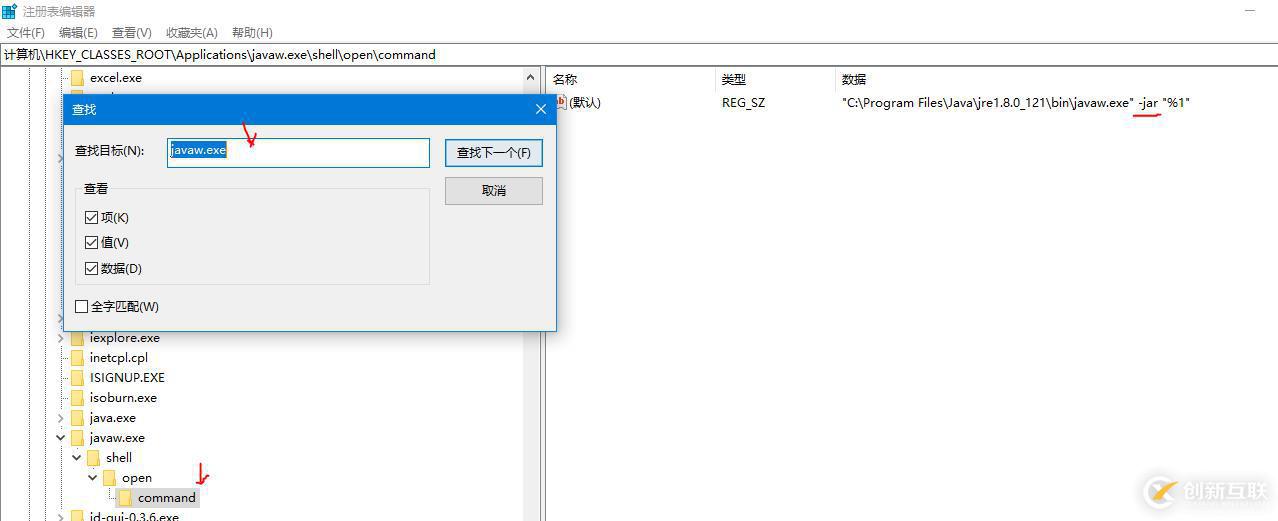Select the open tree item
The height and width of the screenshot is (521, 1278).
point(137,478)
